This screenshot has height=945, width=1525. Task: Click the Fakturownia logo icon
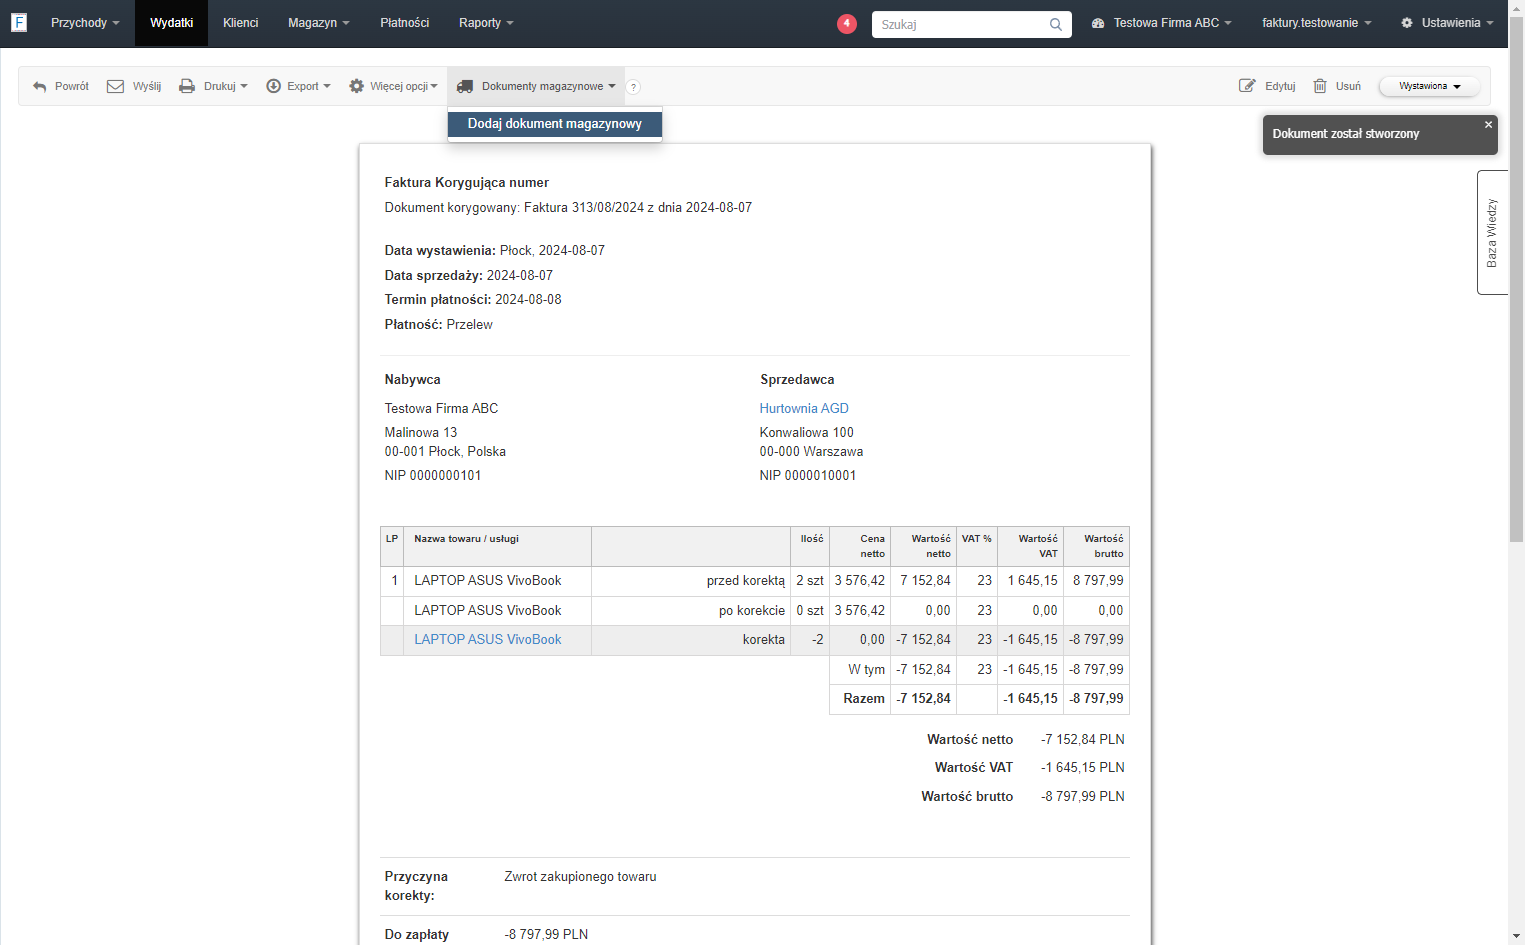coord(18,22)
